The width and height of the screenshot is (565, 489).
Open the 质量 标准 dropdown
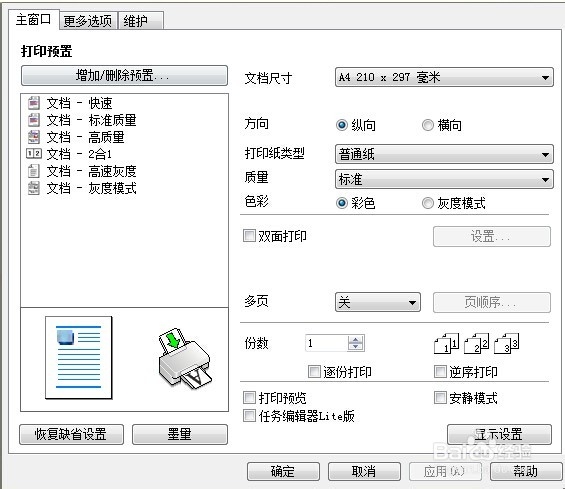pyautogui.click(x=444, y=179)
